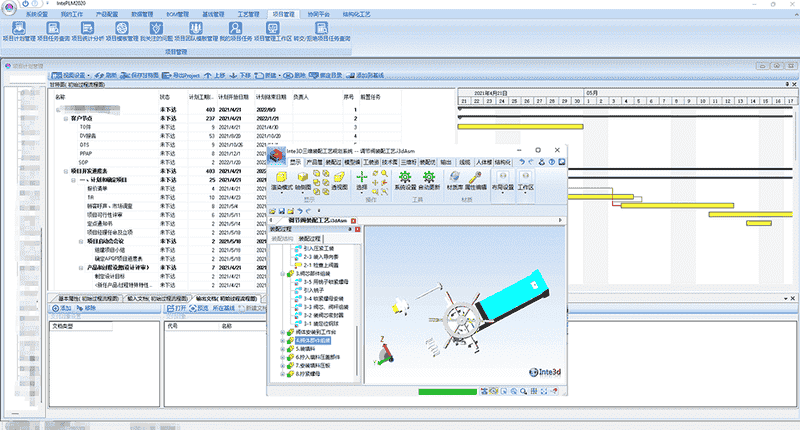Switch to BOM管理 main menu tab
Screen dimensions: 800x430
[178, 14]
